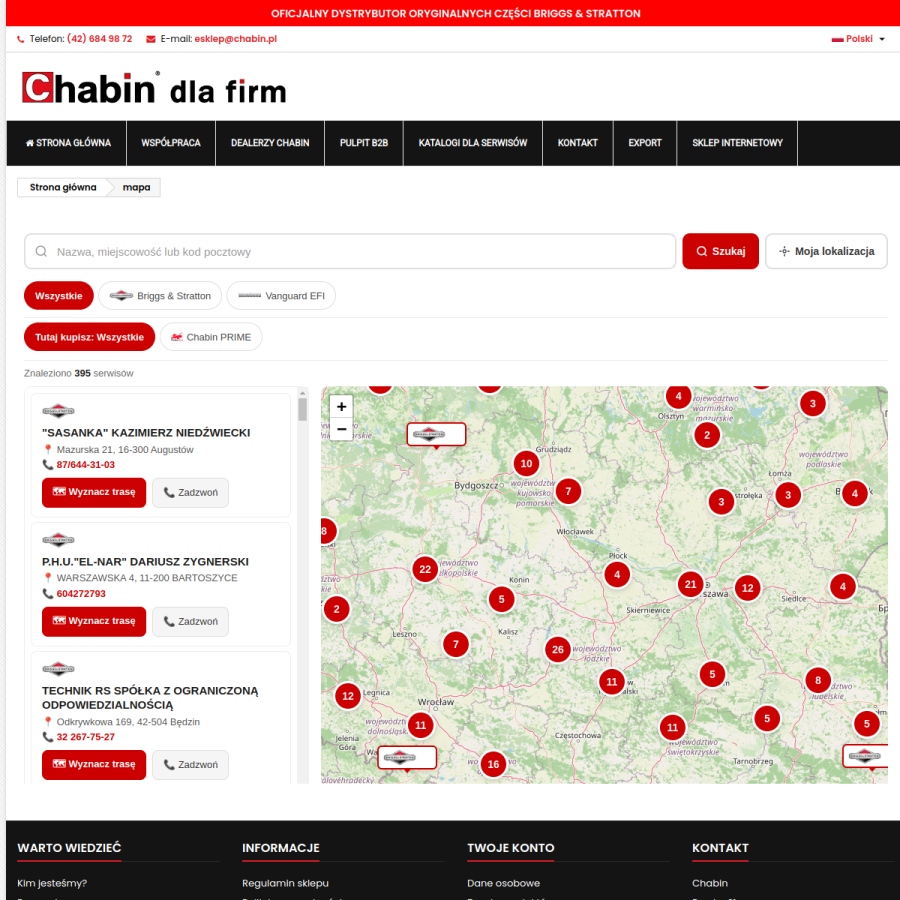Click Briggs logo on SASANKA card
Image resolution: width=900 pixels, height=900 pixels.
pyautogui.click(x=59, y=411)
